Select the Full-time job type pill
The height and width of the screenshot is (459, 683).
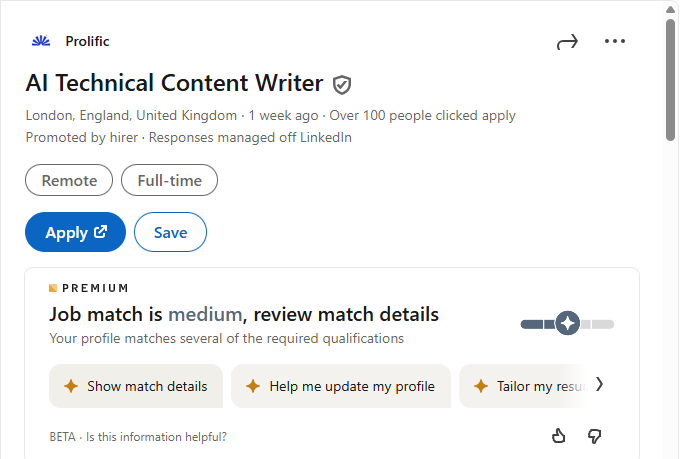point(169,181)
